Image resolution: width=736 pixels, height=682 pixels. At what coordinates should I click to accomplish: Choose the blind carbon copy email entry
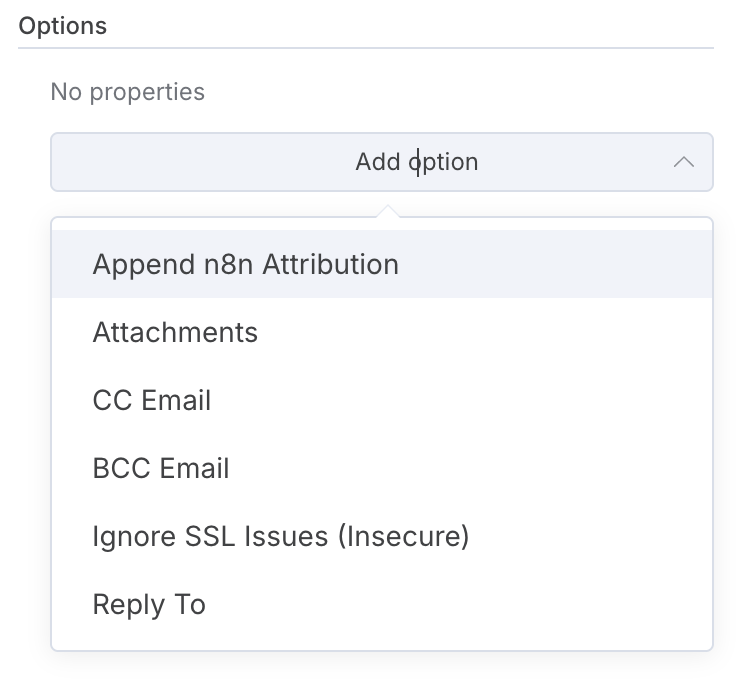click(161, 468)
